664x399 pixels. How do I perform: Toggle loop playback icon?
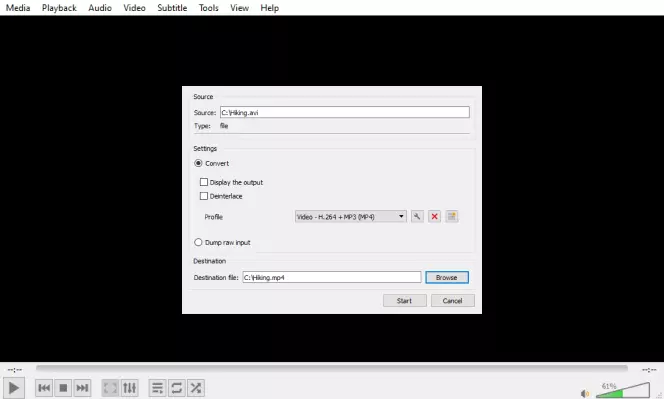click(177, 388)
